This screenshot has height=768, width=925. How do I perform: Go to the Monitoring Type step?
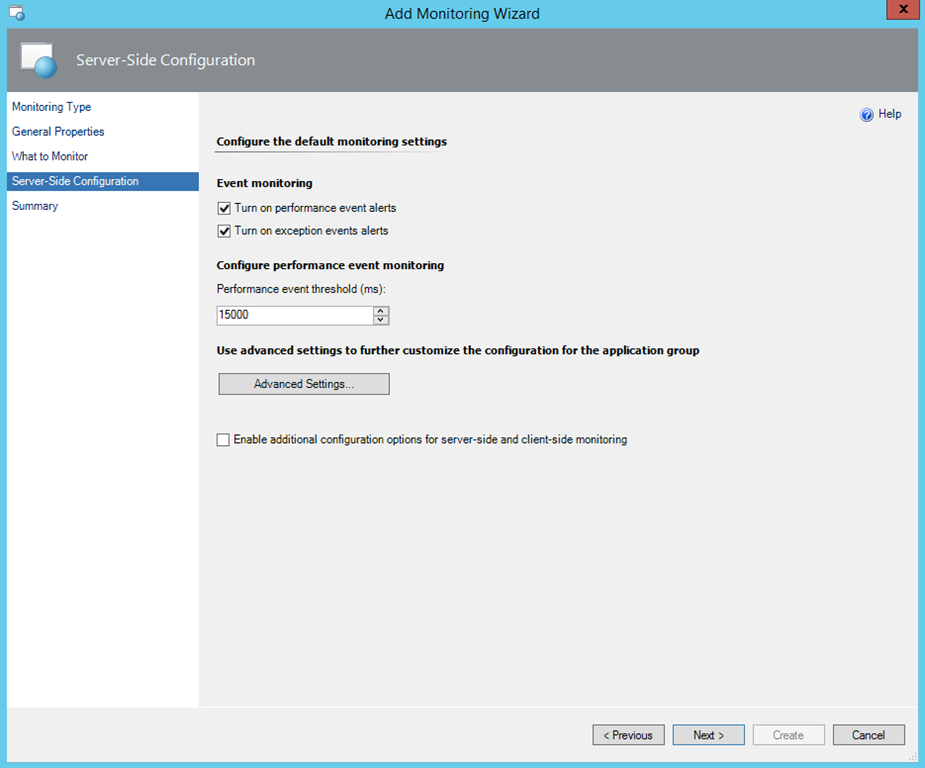[x=52, y=107]
